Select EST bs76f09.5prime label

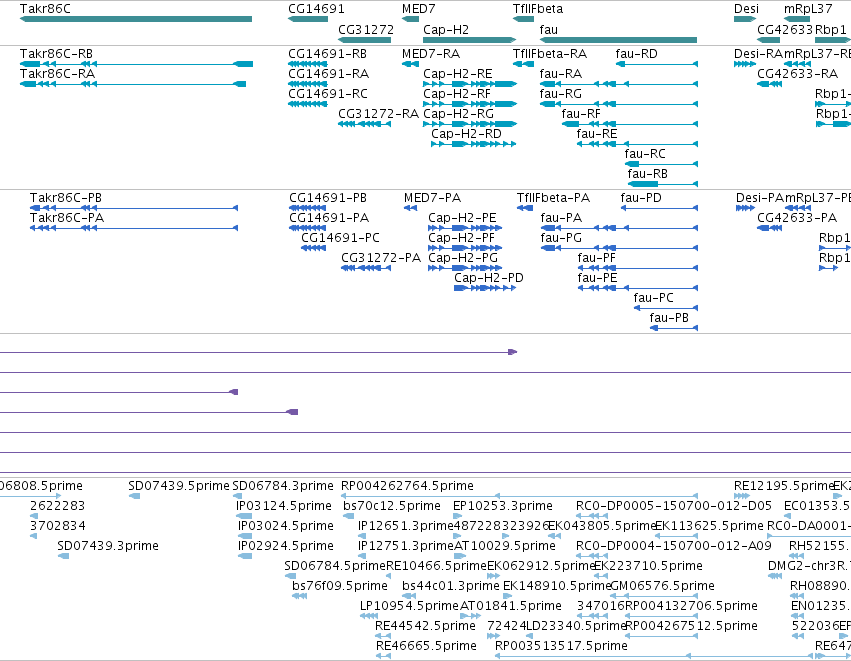pos(340,586)
